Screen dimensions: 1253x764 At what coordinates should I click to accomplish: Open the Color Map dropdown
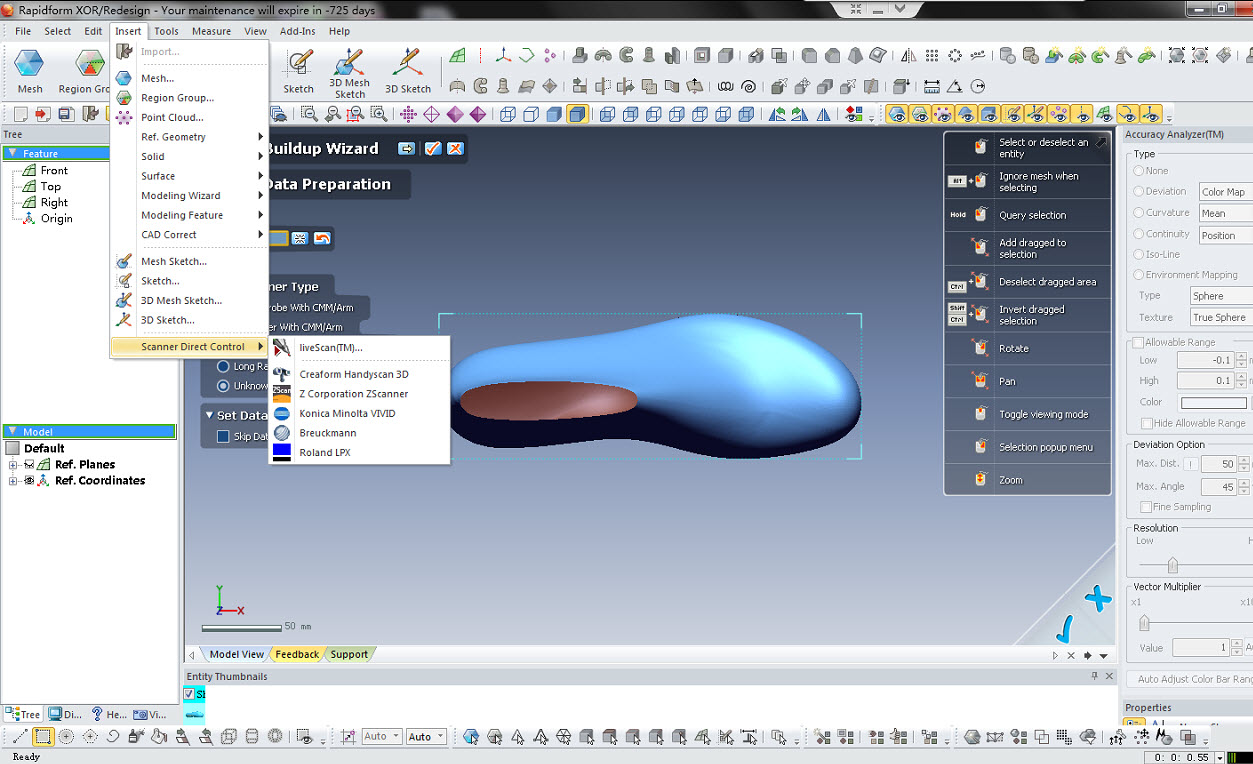(1225, 192)
